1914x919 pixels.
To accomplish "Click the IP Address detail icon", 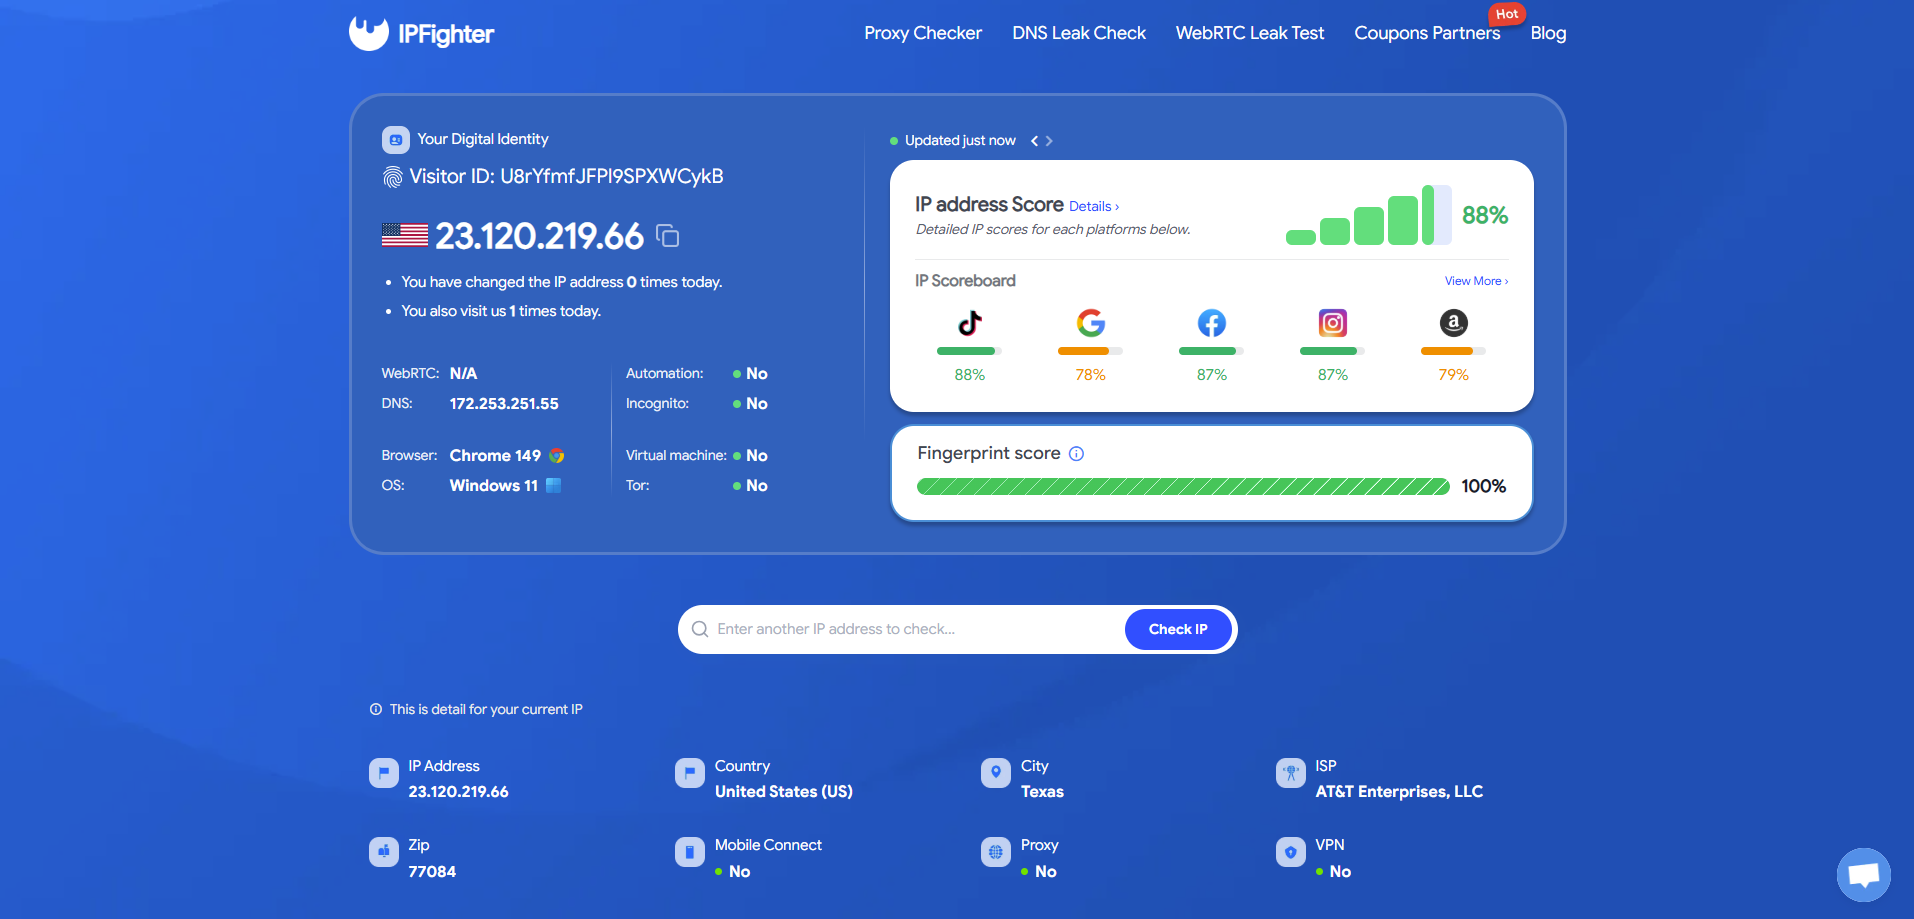I will coord(383,773).
